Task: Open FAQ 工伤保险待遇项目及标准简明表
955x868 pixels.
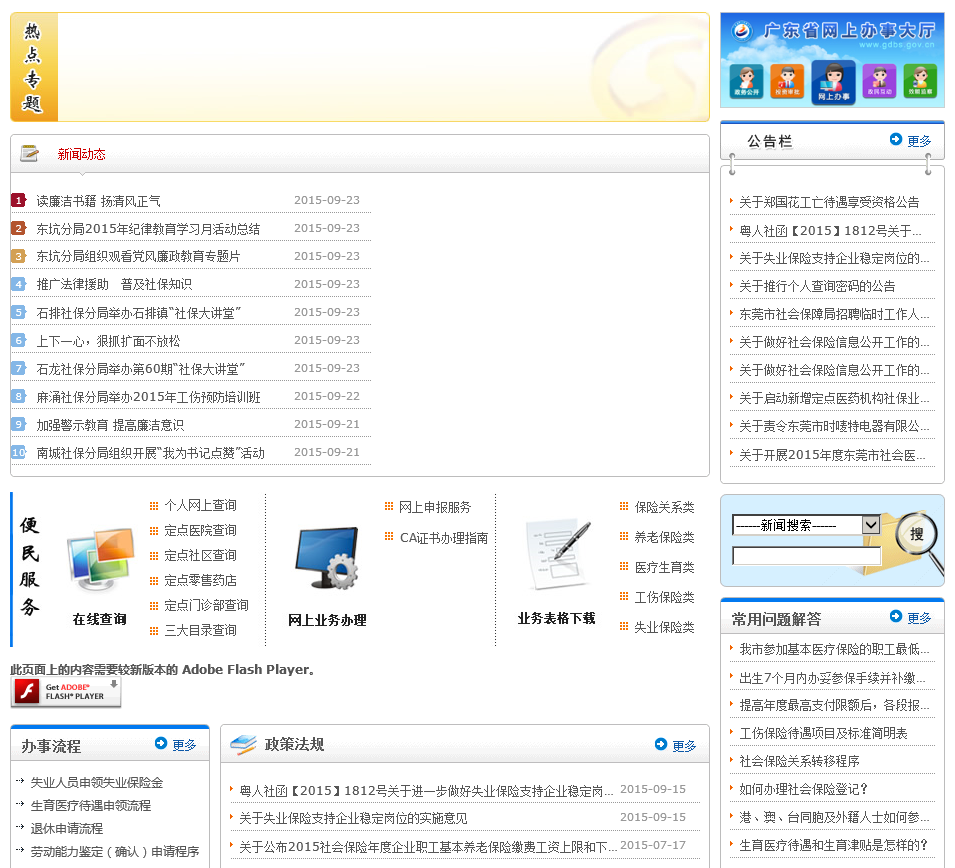Action: (x=823, y=733)
